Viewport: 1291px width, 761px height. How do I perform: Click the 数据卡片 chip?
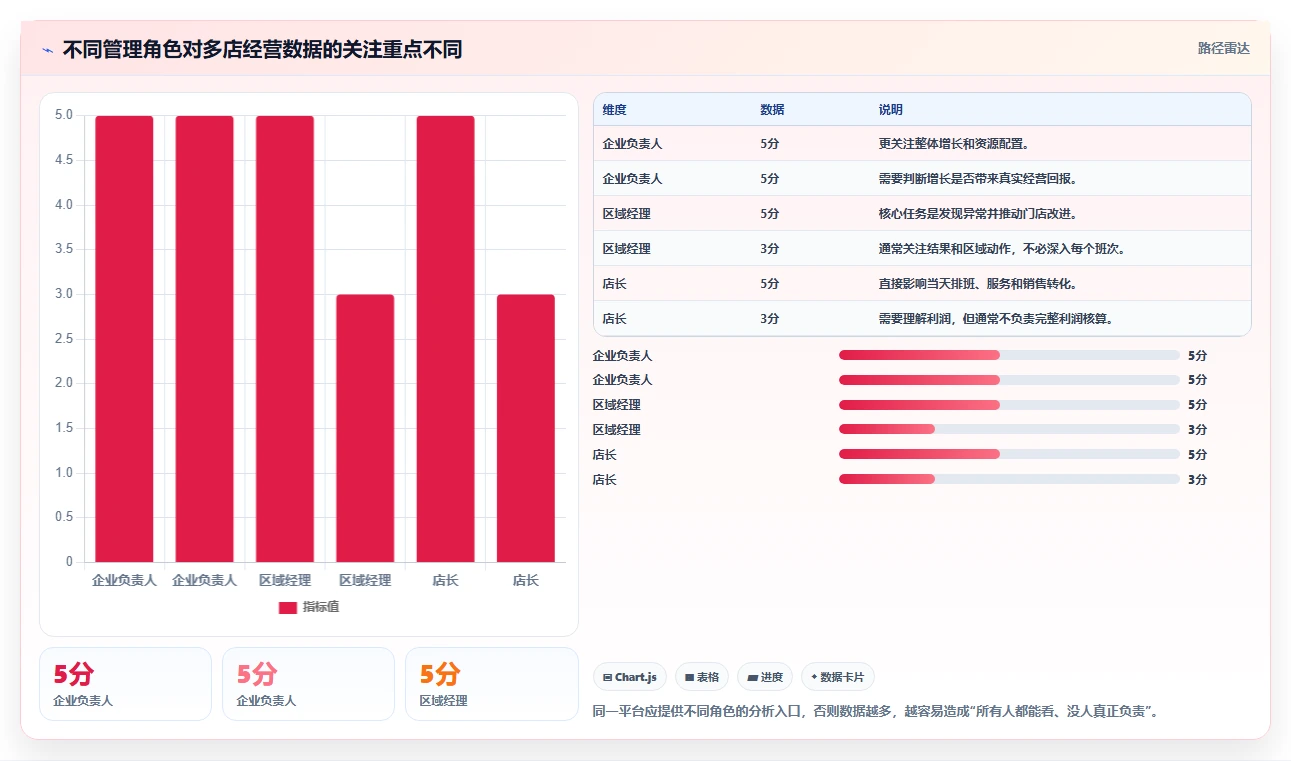pos(838,677)
